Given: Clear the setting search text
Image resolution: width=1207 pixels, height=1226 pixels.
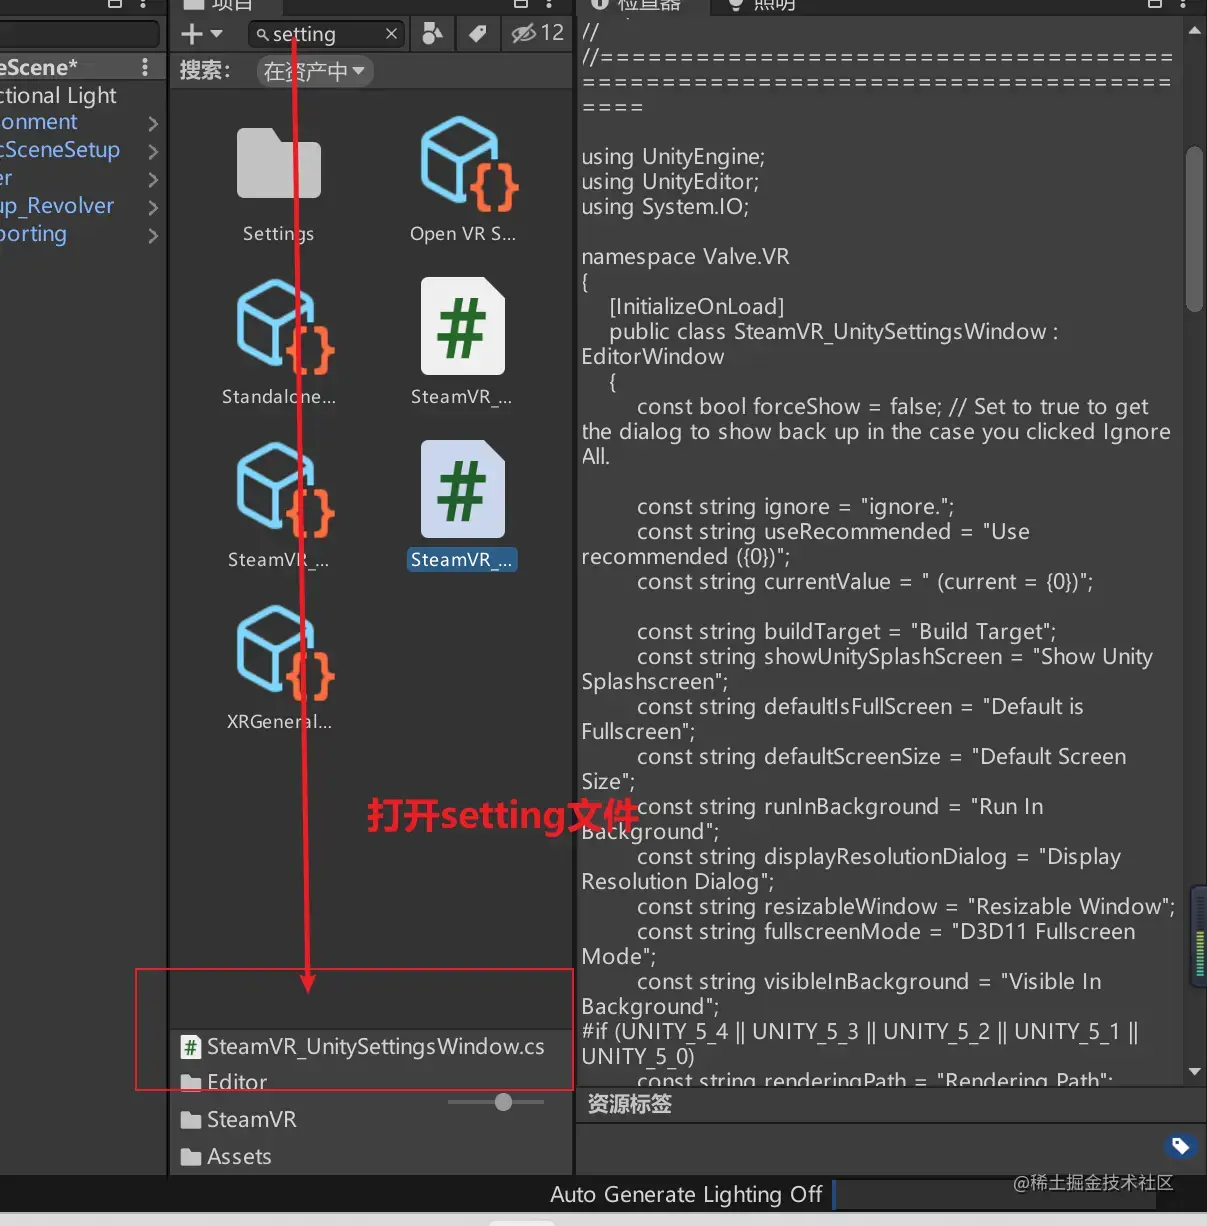Looking at the screenshot, I should coord(391,34).
